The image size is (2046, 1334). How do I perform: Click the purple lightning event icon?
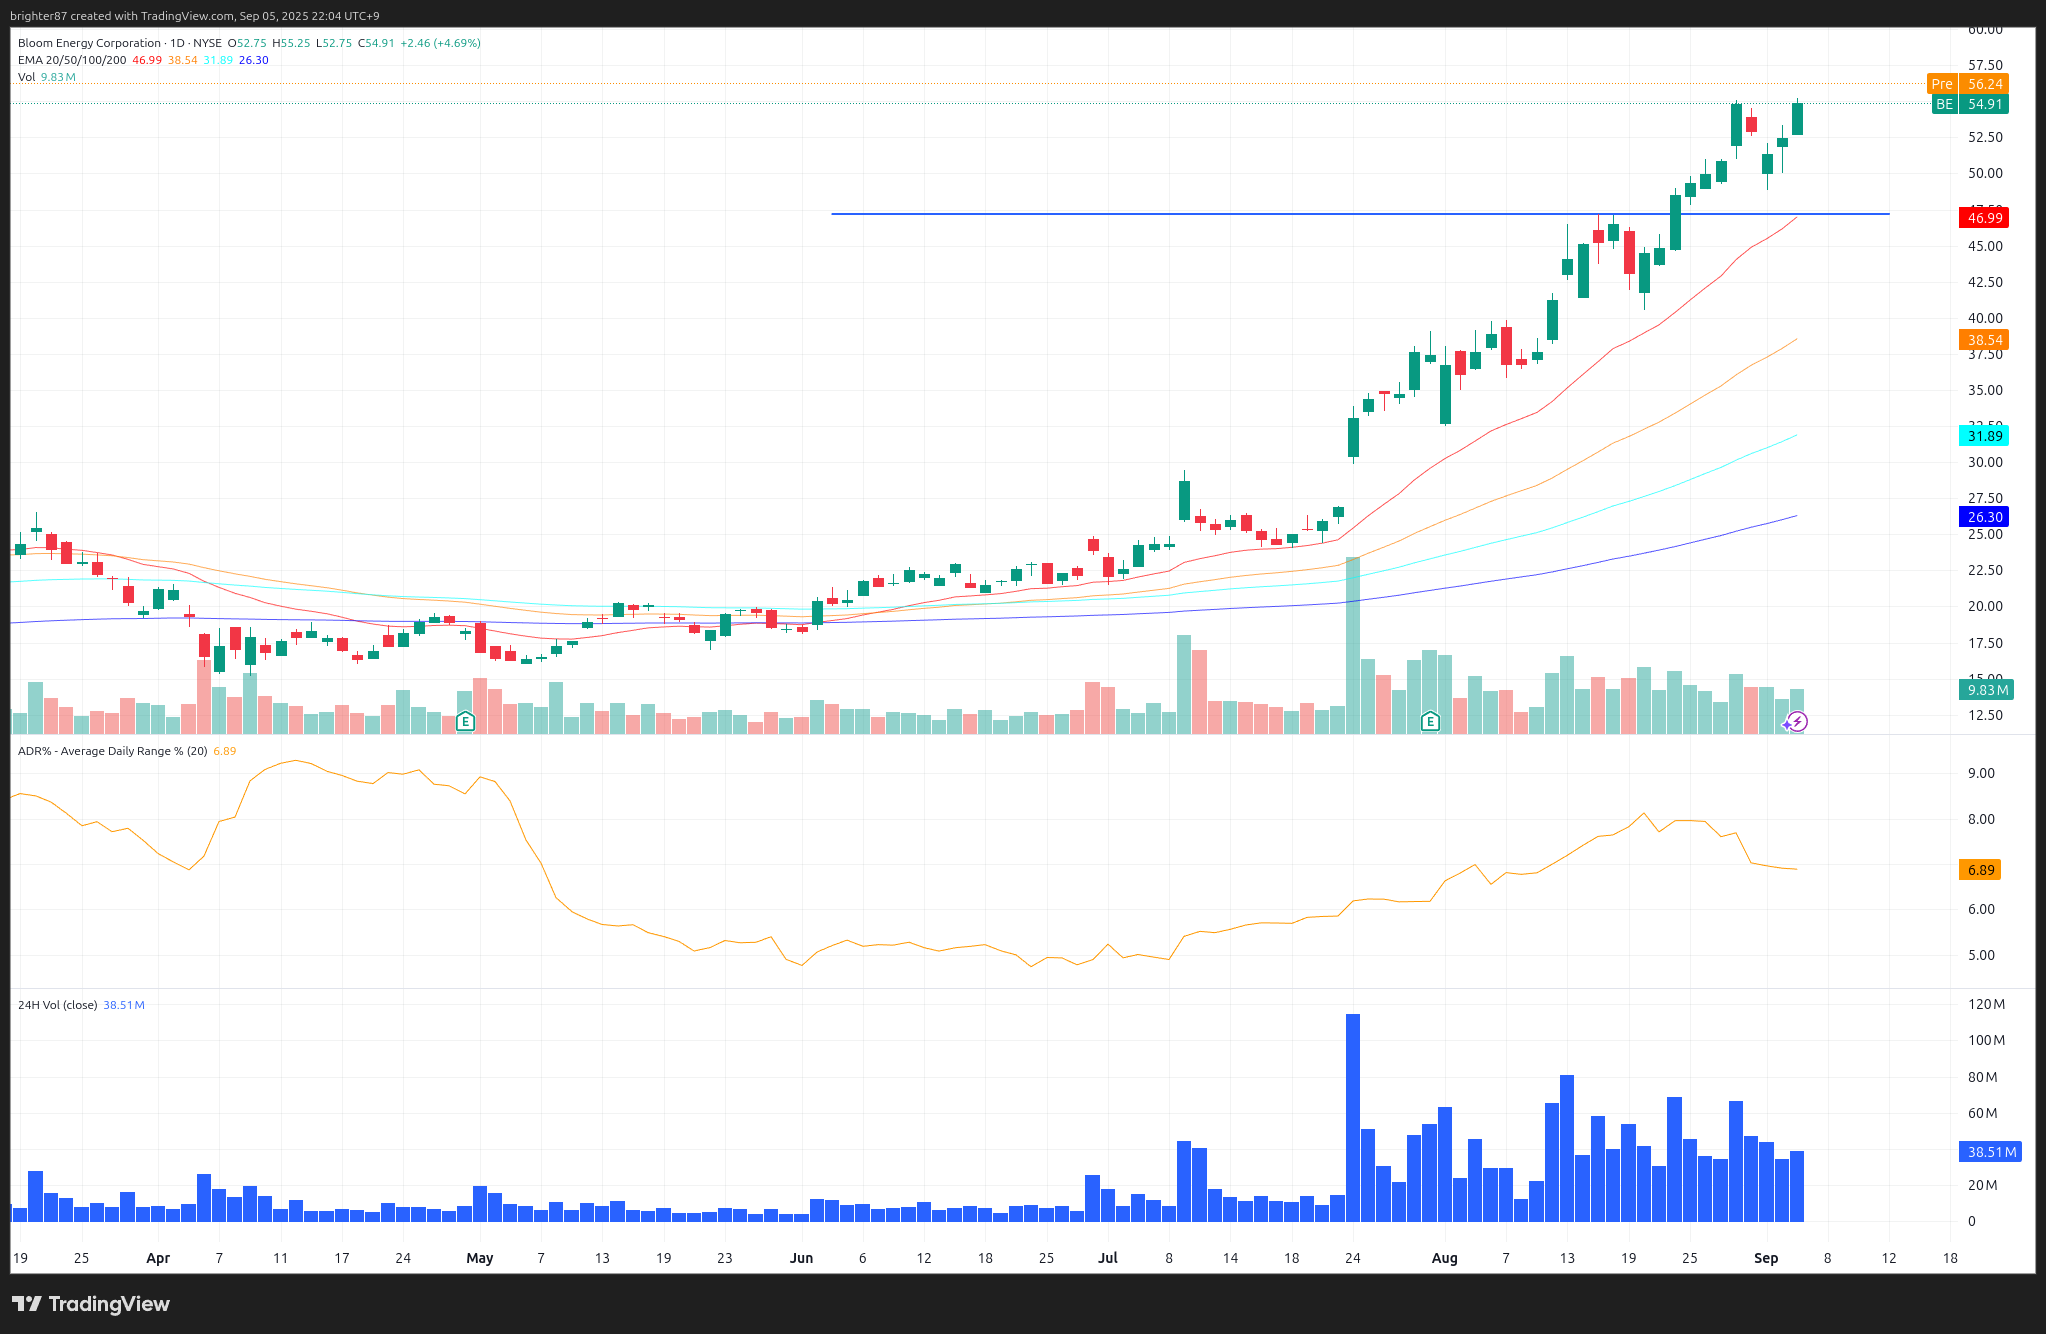tap(1797, 721)
